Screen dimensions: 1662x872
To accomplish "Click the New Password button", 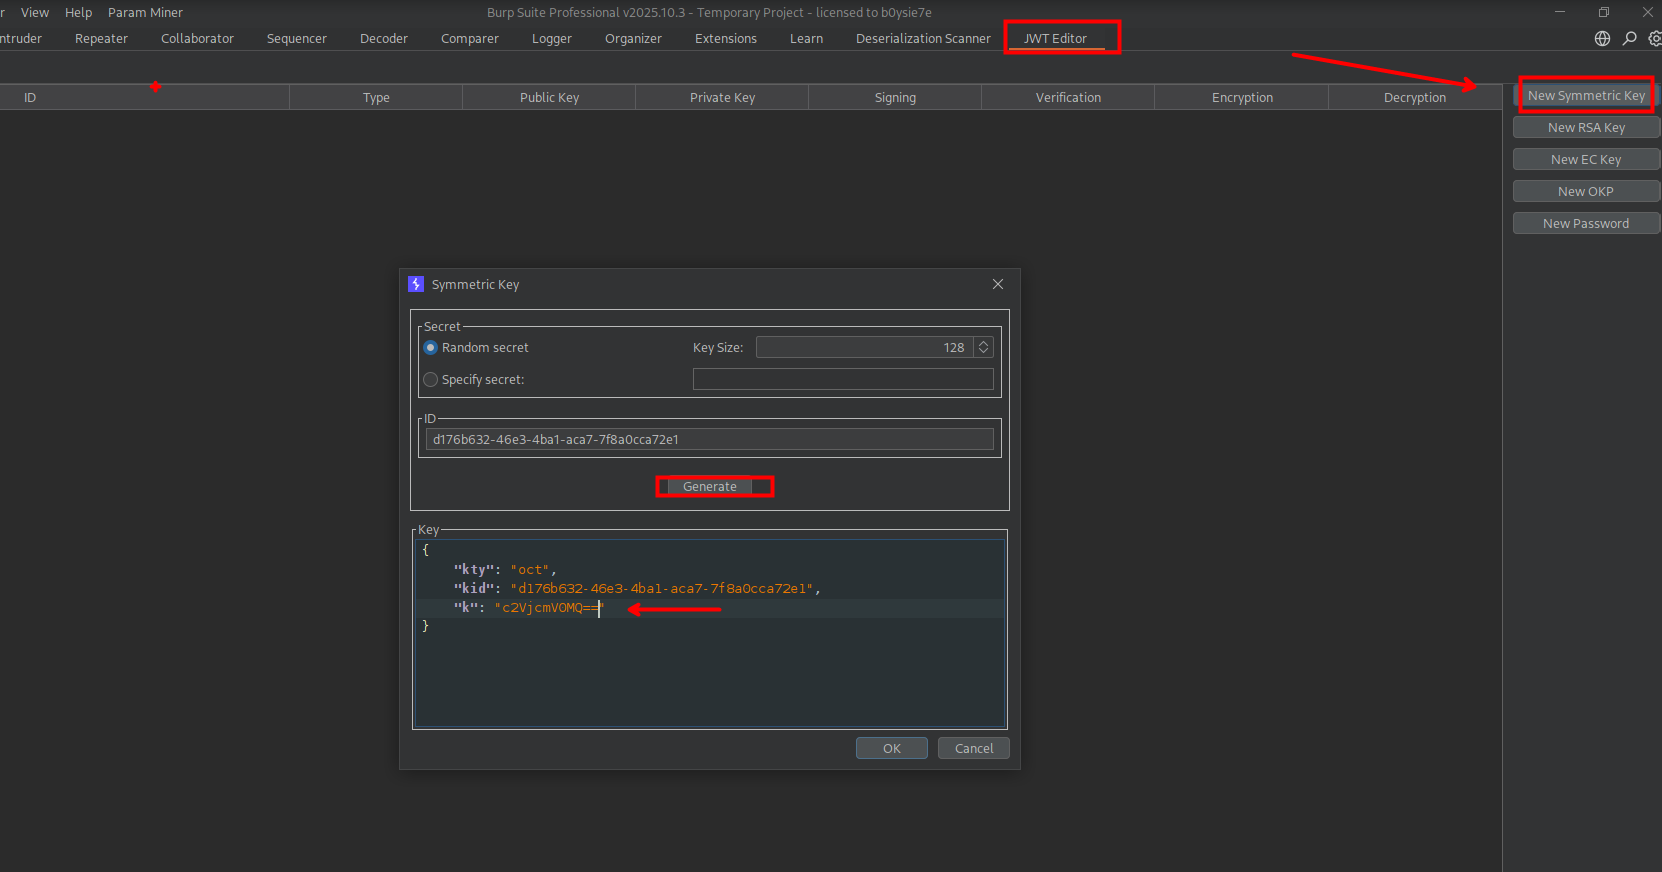I will click(1586, 224).
